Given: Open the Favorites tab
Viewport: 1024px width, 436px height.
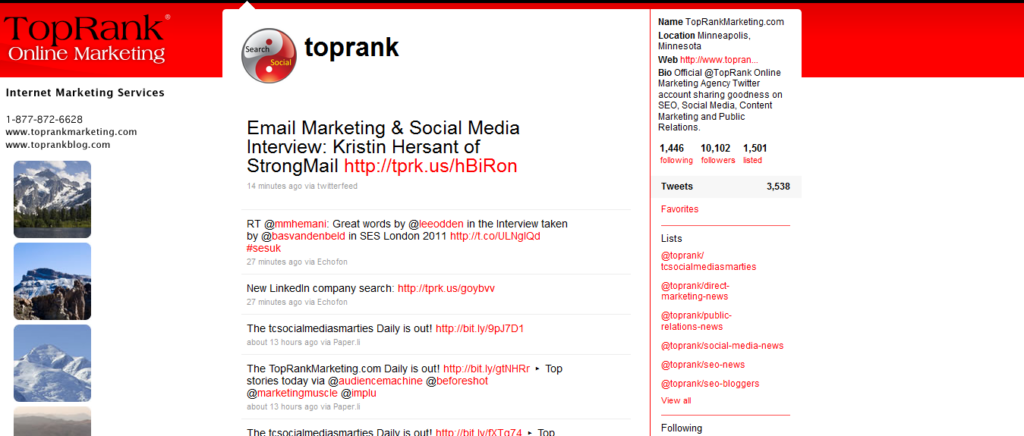Looking at the screenshot, I should (x=679, y=210).
